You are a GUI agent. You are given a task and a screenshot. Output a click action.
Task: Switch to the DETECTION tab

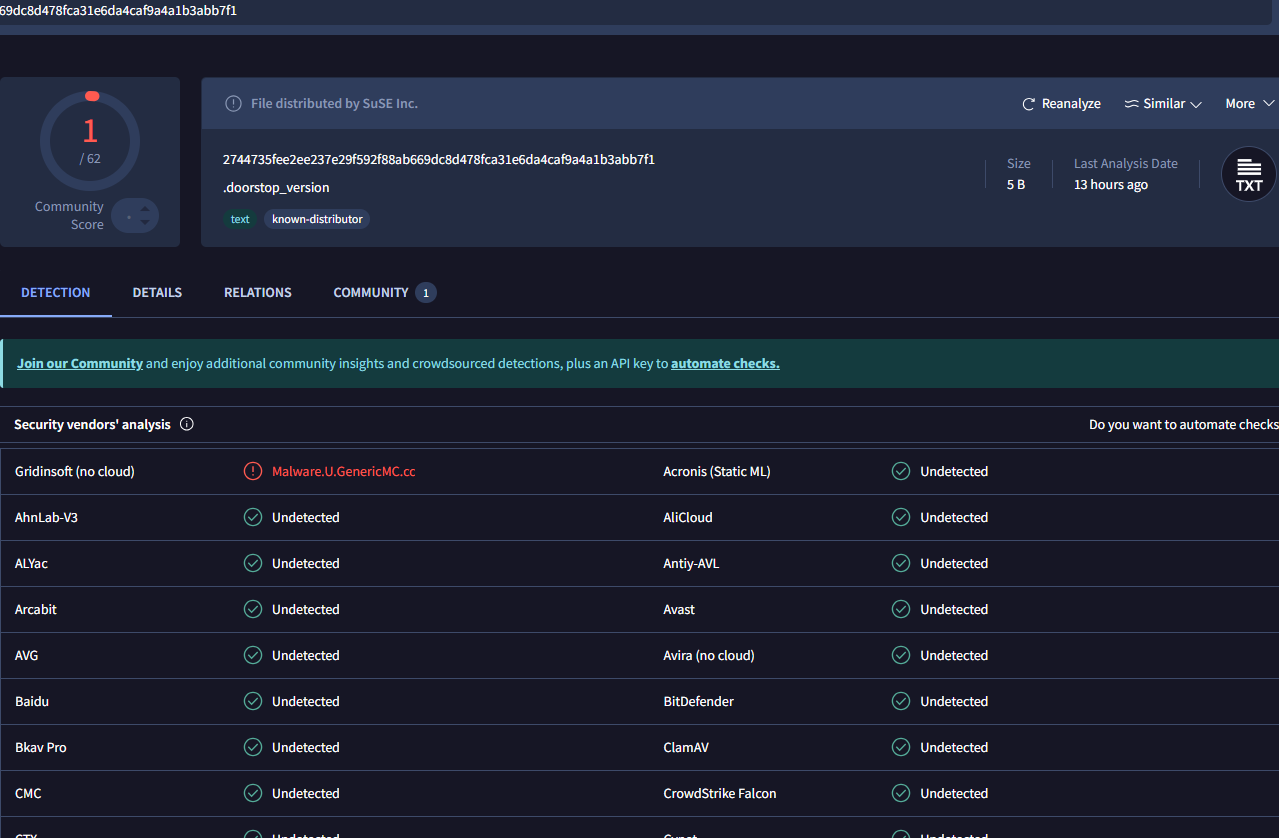pos(56,293)
